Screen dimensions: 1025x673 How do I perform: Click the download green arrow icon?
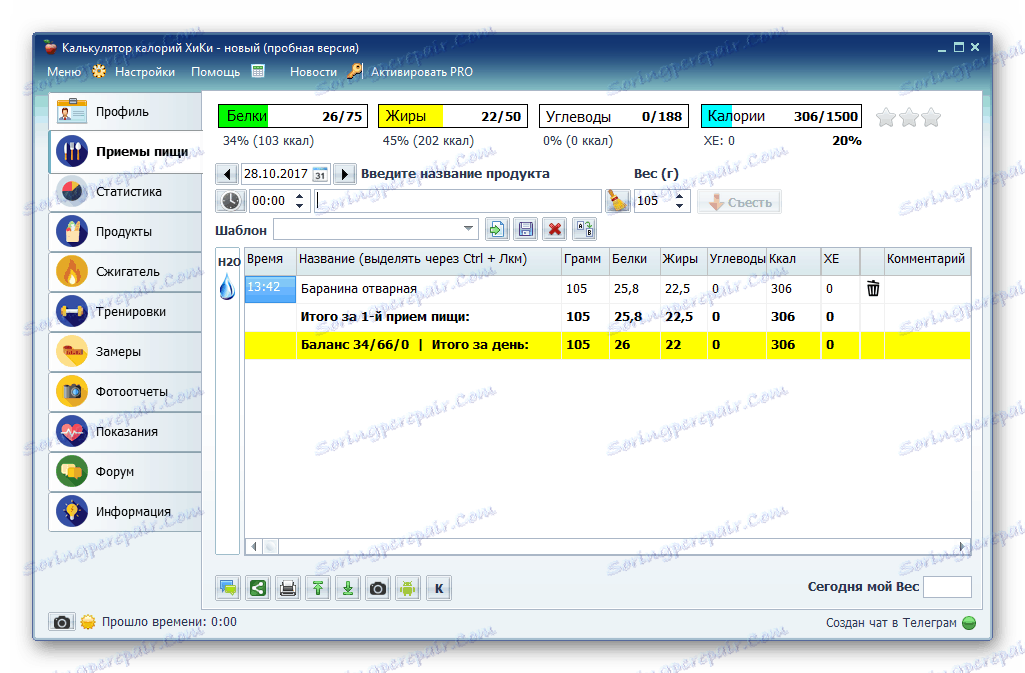[348, 588]
